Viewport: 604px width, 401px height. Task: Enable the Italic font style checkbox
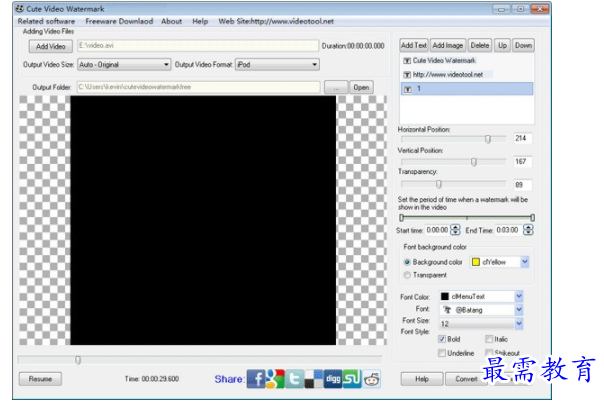[489, 339]
